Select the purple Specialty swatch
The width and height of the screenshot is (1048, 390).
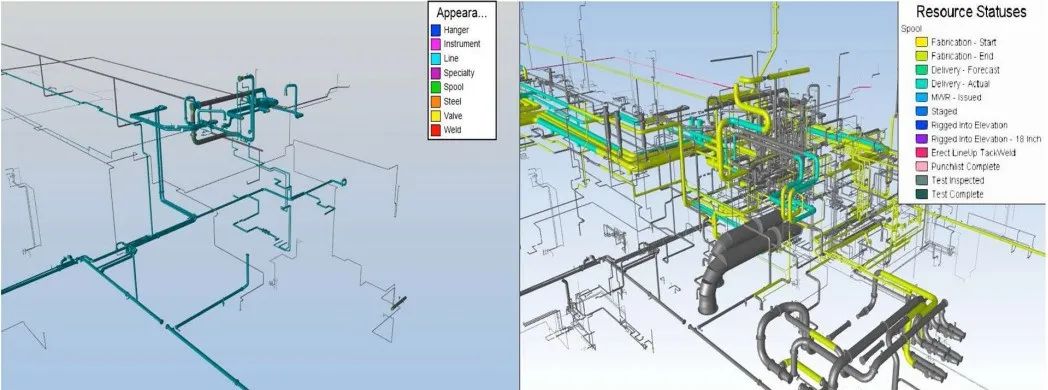(x=436, y=73)
